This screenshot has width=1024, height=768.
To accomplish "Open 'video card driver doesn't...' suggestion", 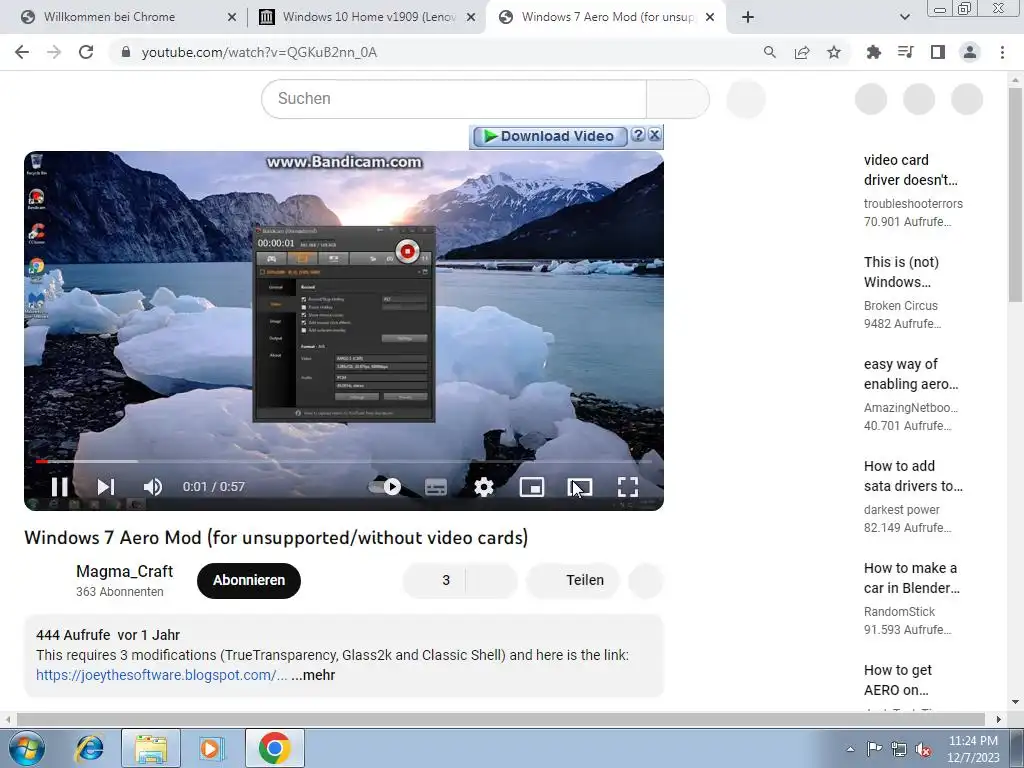I will click(x=910, y=170).
